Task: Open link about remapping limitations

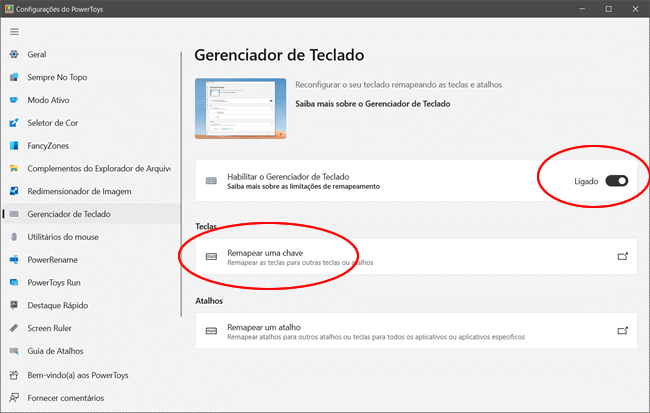Action: point(298,187)
